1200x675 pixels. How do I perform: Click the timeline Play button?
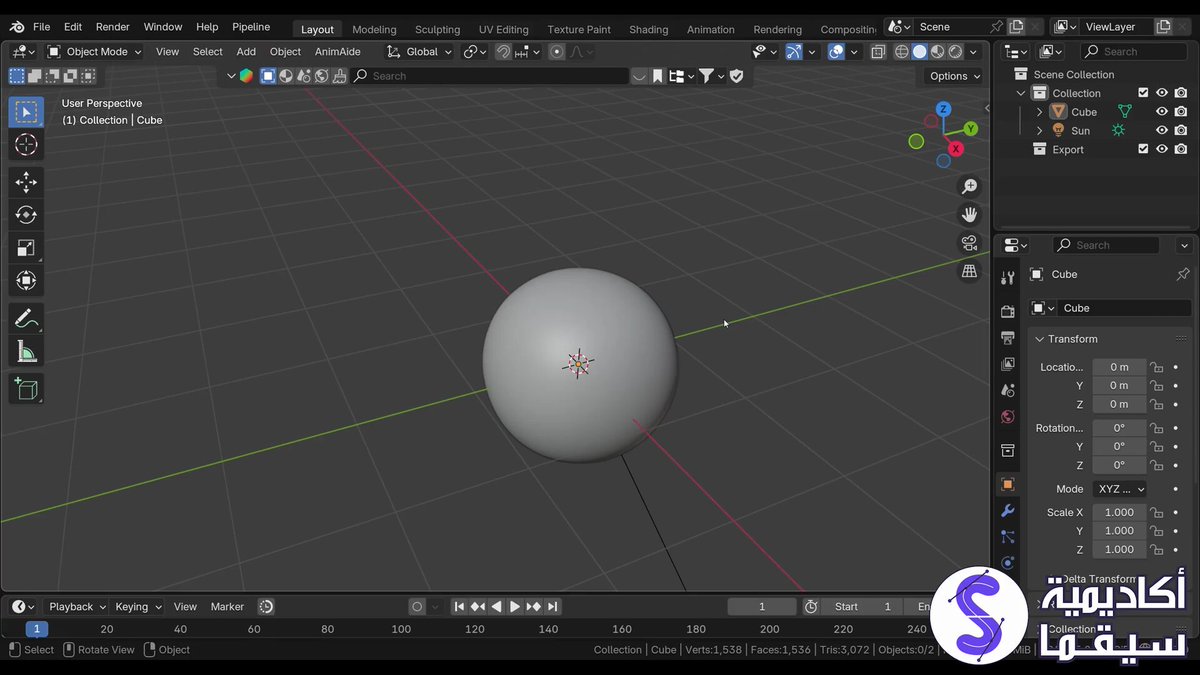pos(515,606)
